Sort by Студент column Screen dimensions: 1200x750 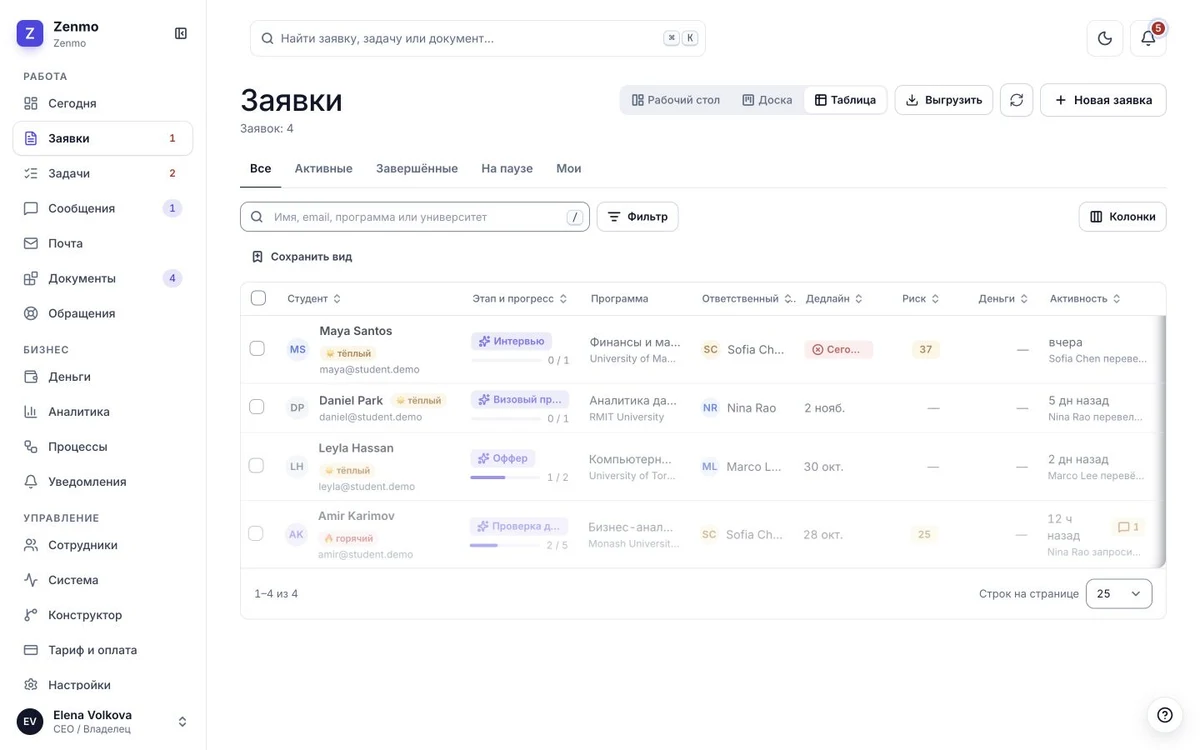pyautogui.click(x=314, y=299)
